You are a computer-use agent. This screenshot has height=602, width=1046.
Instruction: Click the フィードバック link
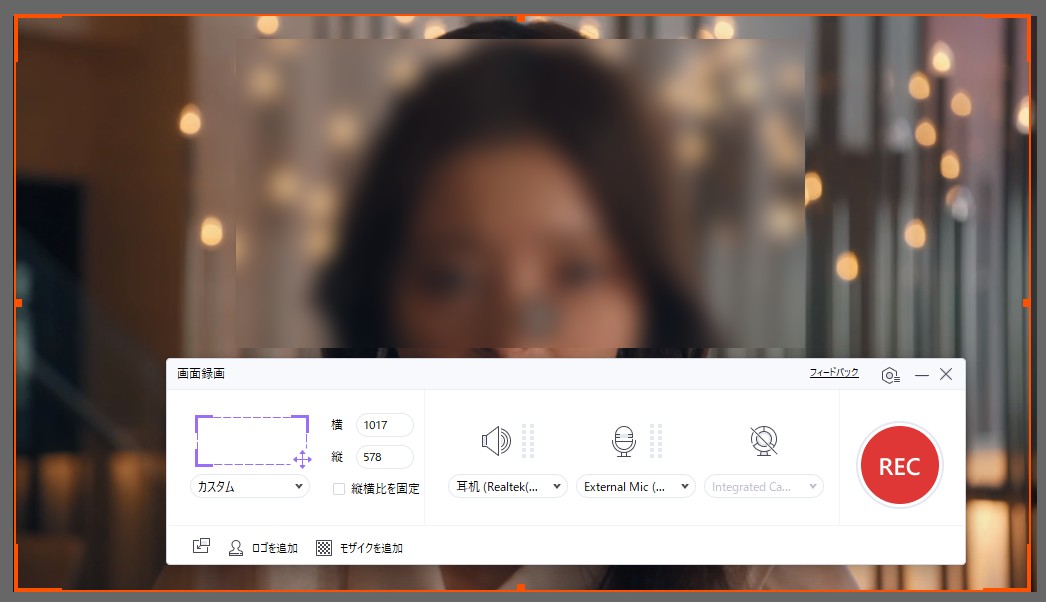834,373
